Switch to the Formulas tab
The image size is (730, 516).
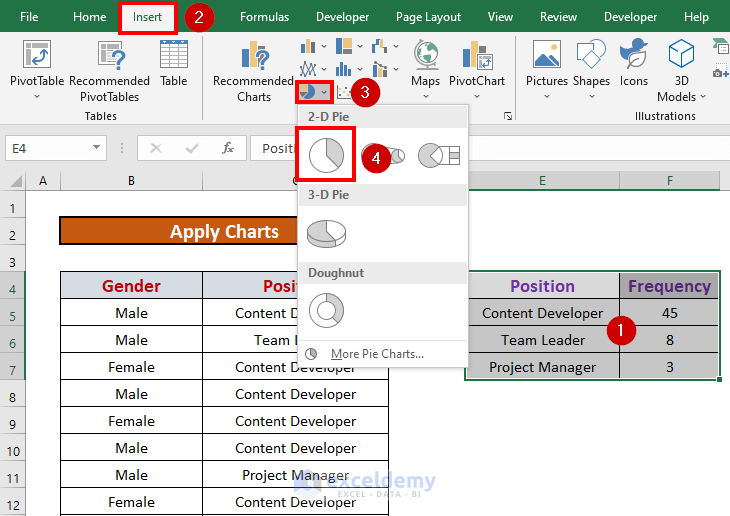click(x=264, y=17)
